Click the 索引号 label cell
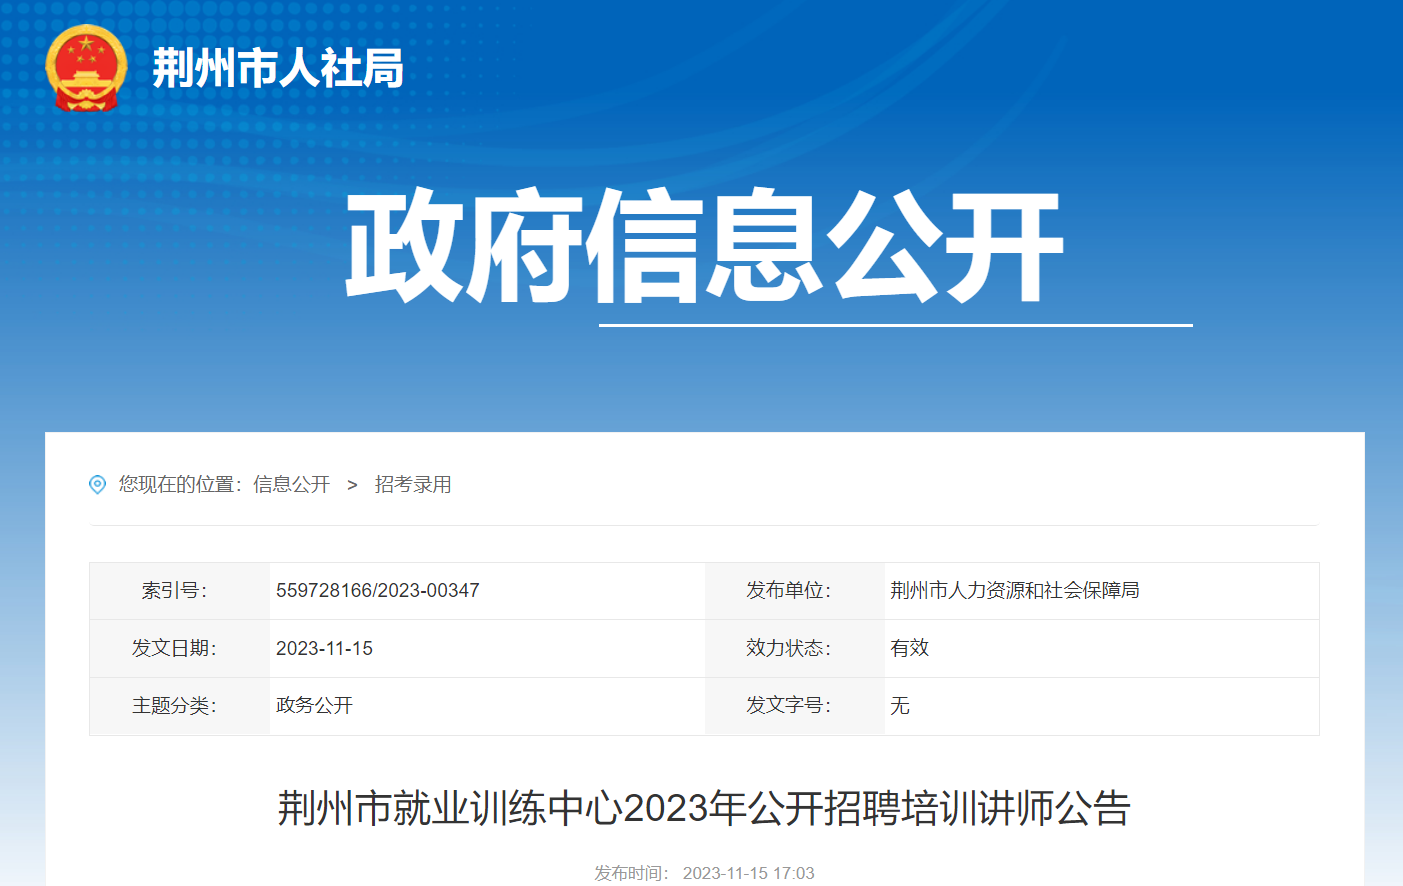Image resolution: width=1403 pixels, height=886 pixels. tap(174, 591)
